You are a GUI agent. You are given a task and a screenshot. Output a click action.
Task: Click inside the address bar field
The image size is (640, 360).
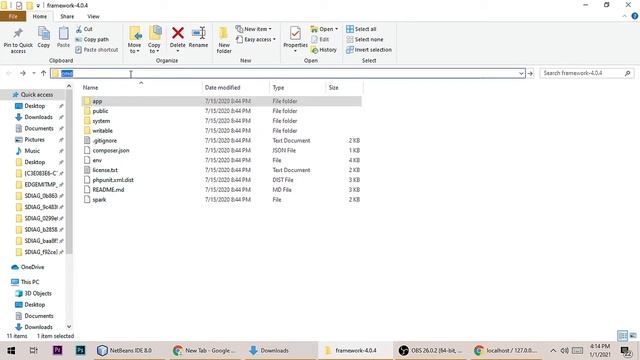288,73
